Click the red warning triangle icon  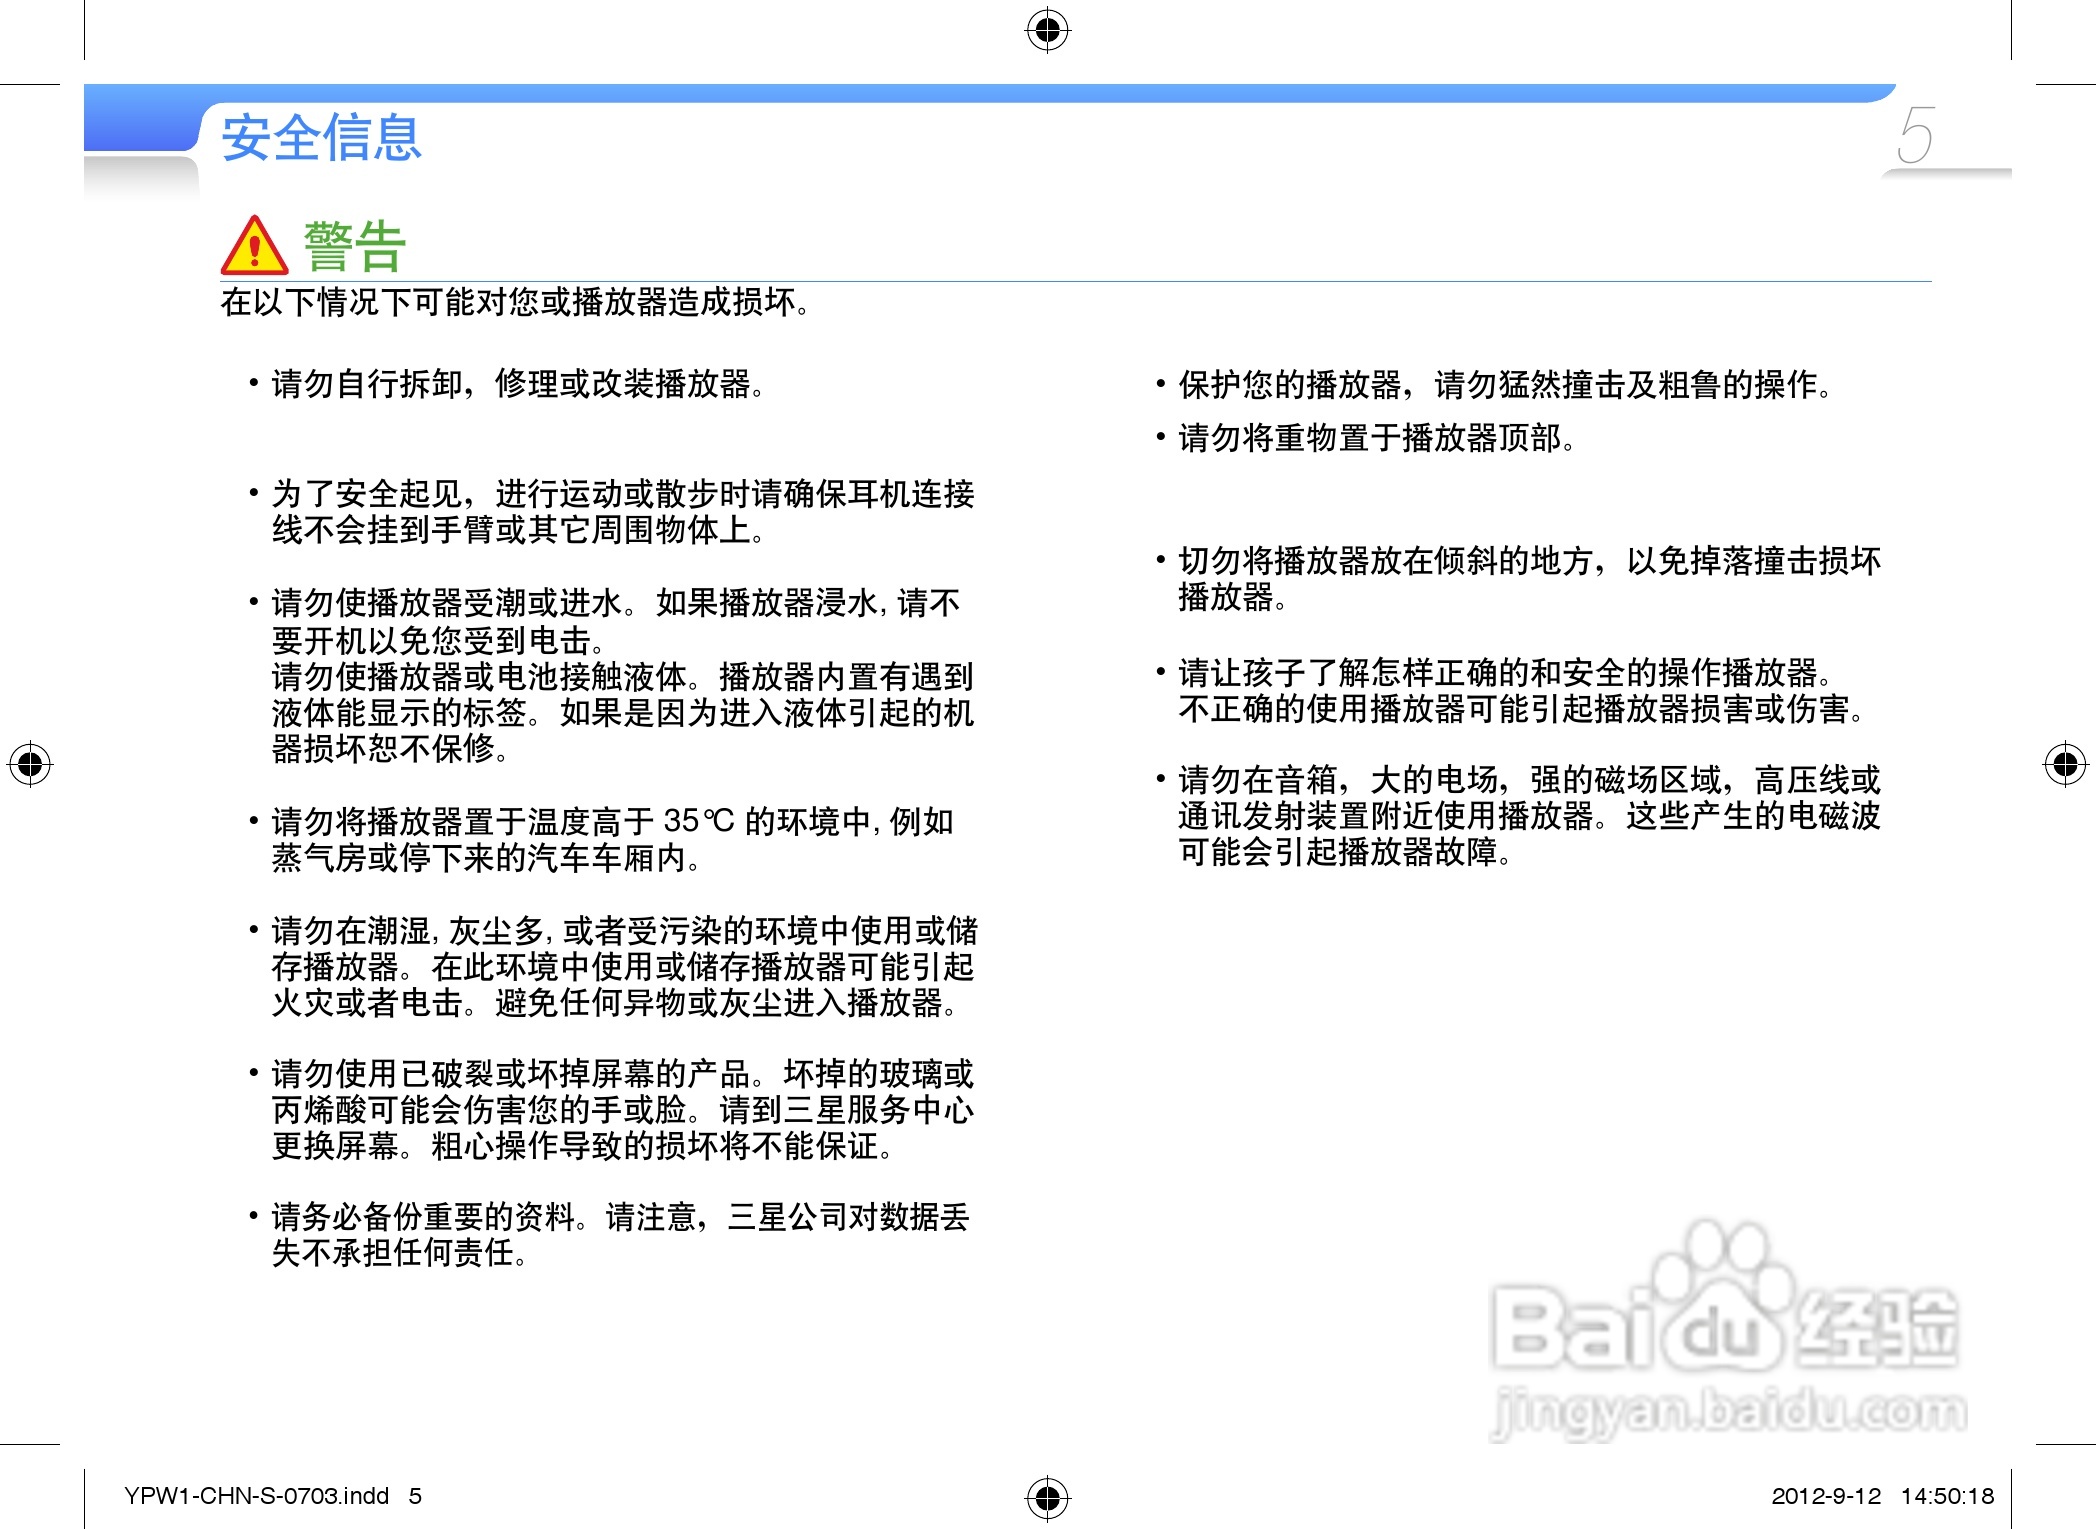click(254, 247)
